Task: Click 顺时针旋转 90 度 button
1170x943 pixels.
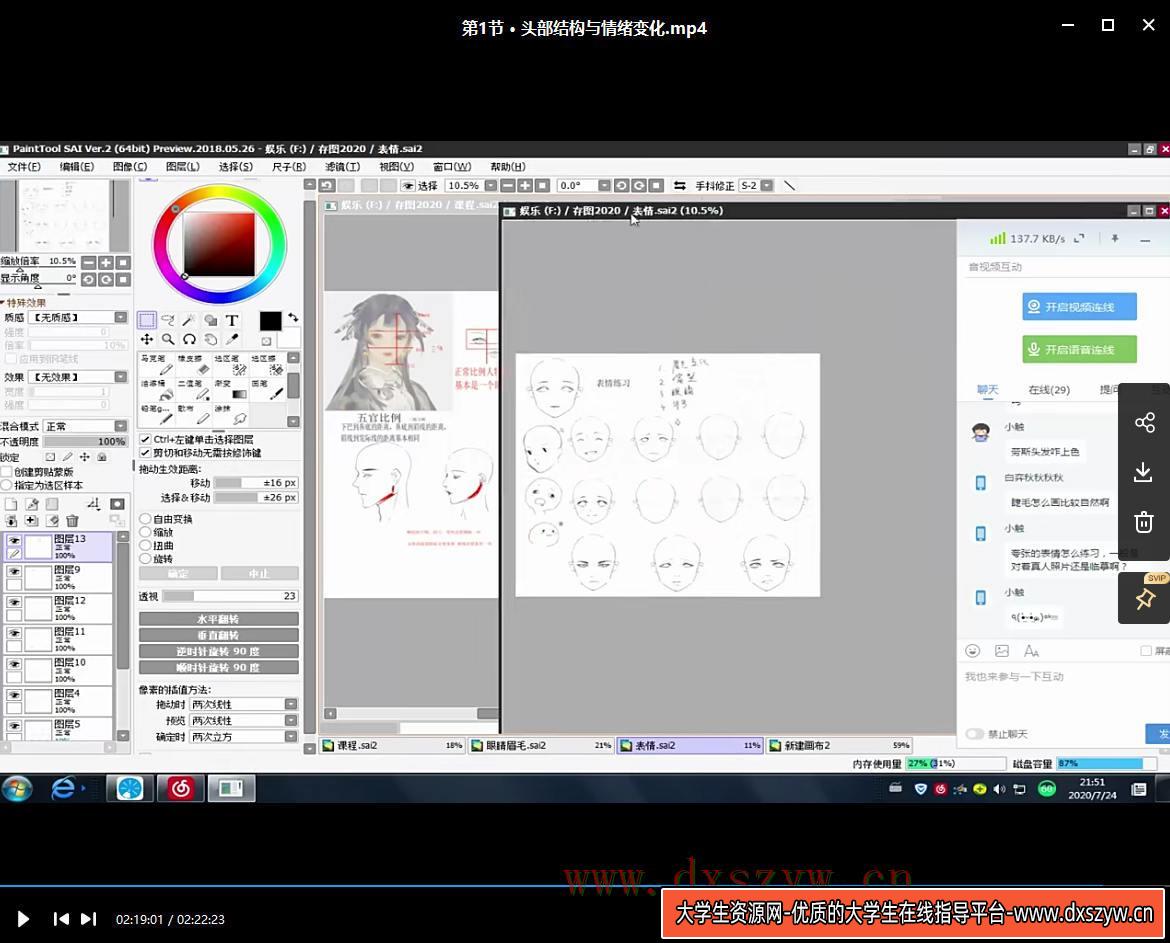Action: coord(219,668)
